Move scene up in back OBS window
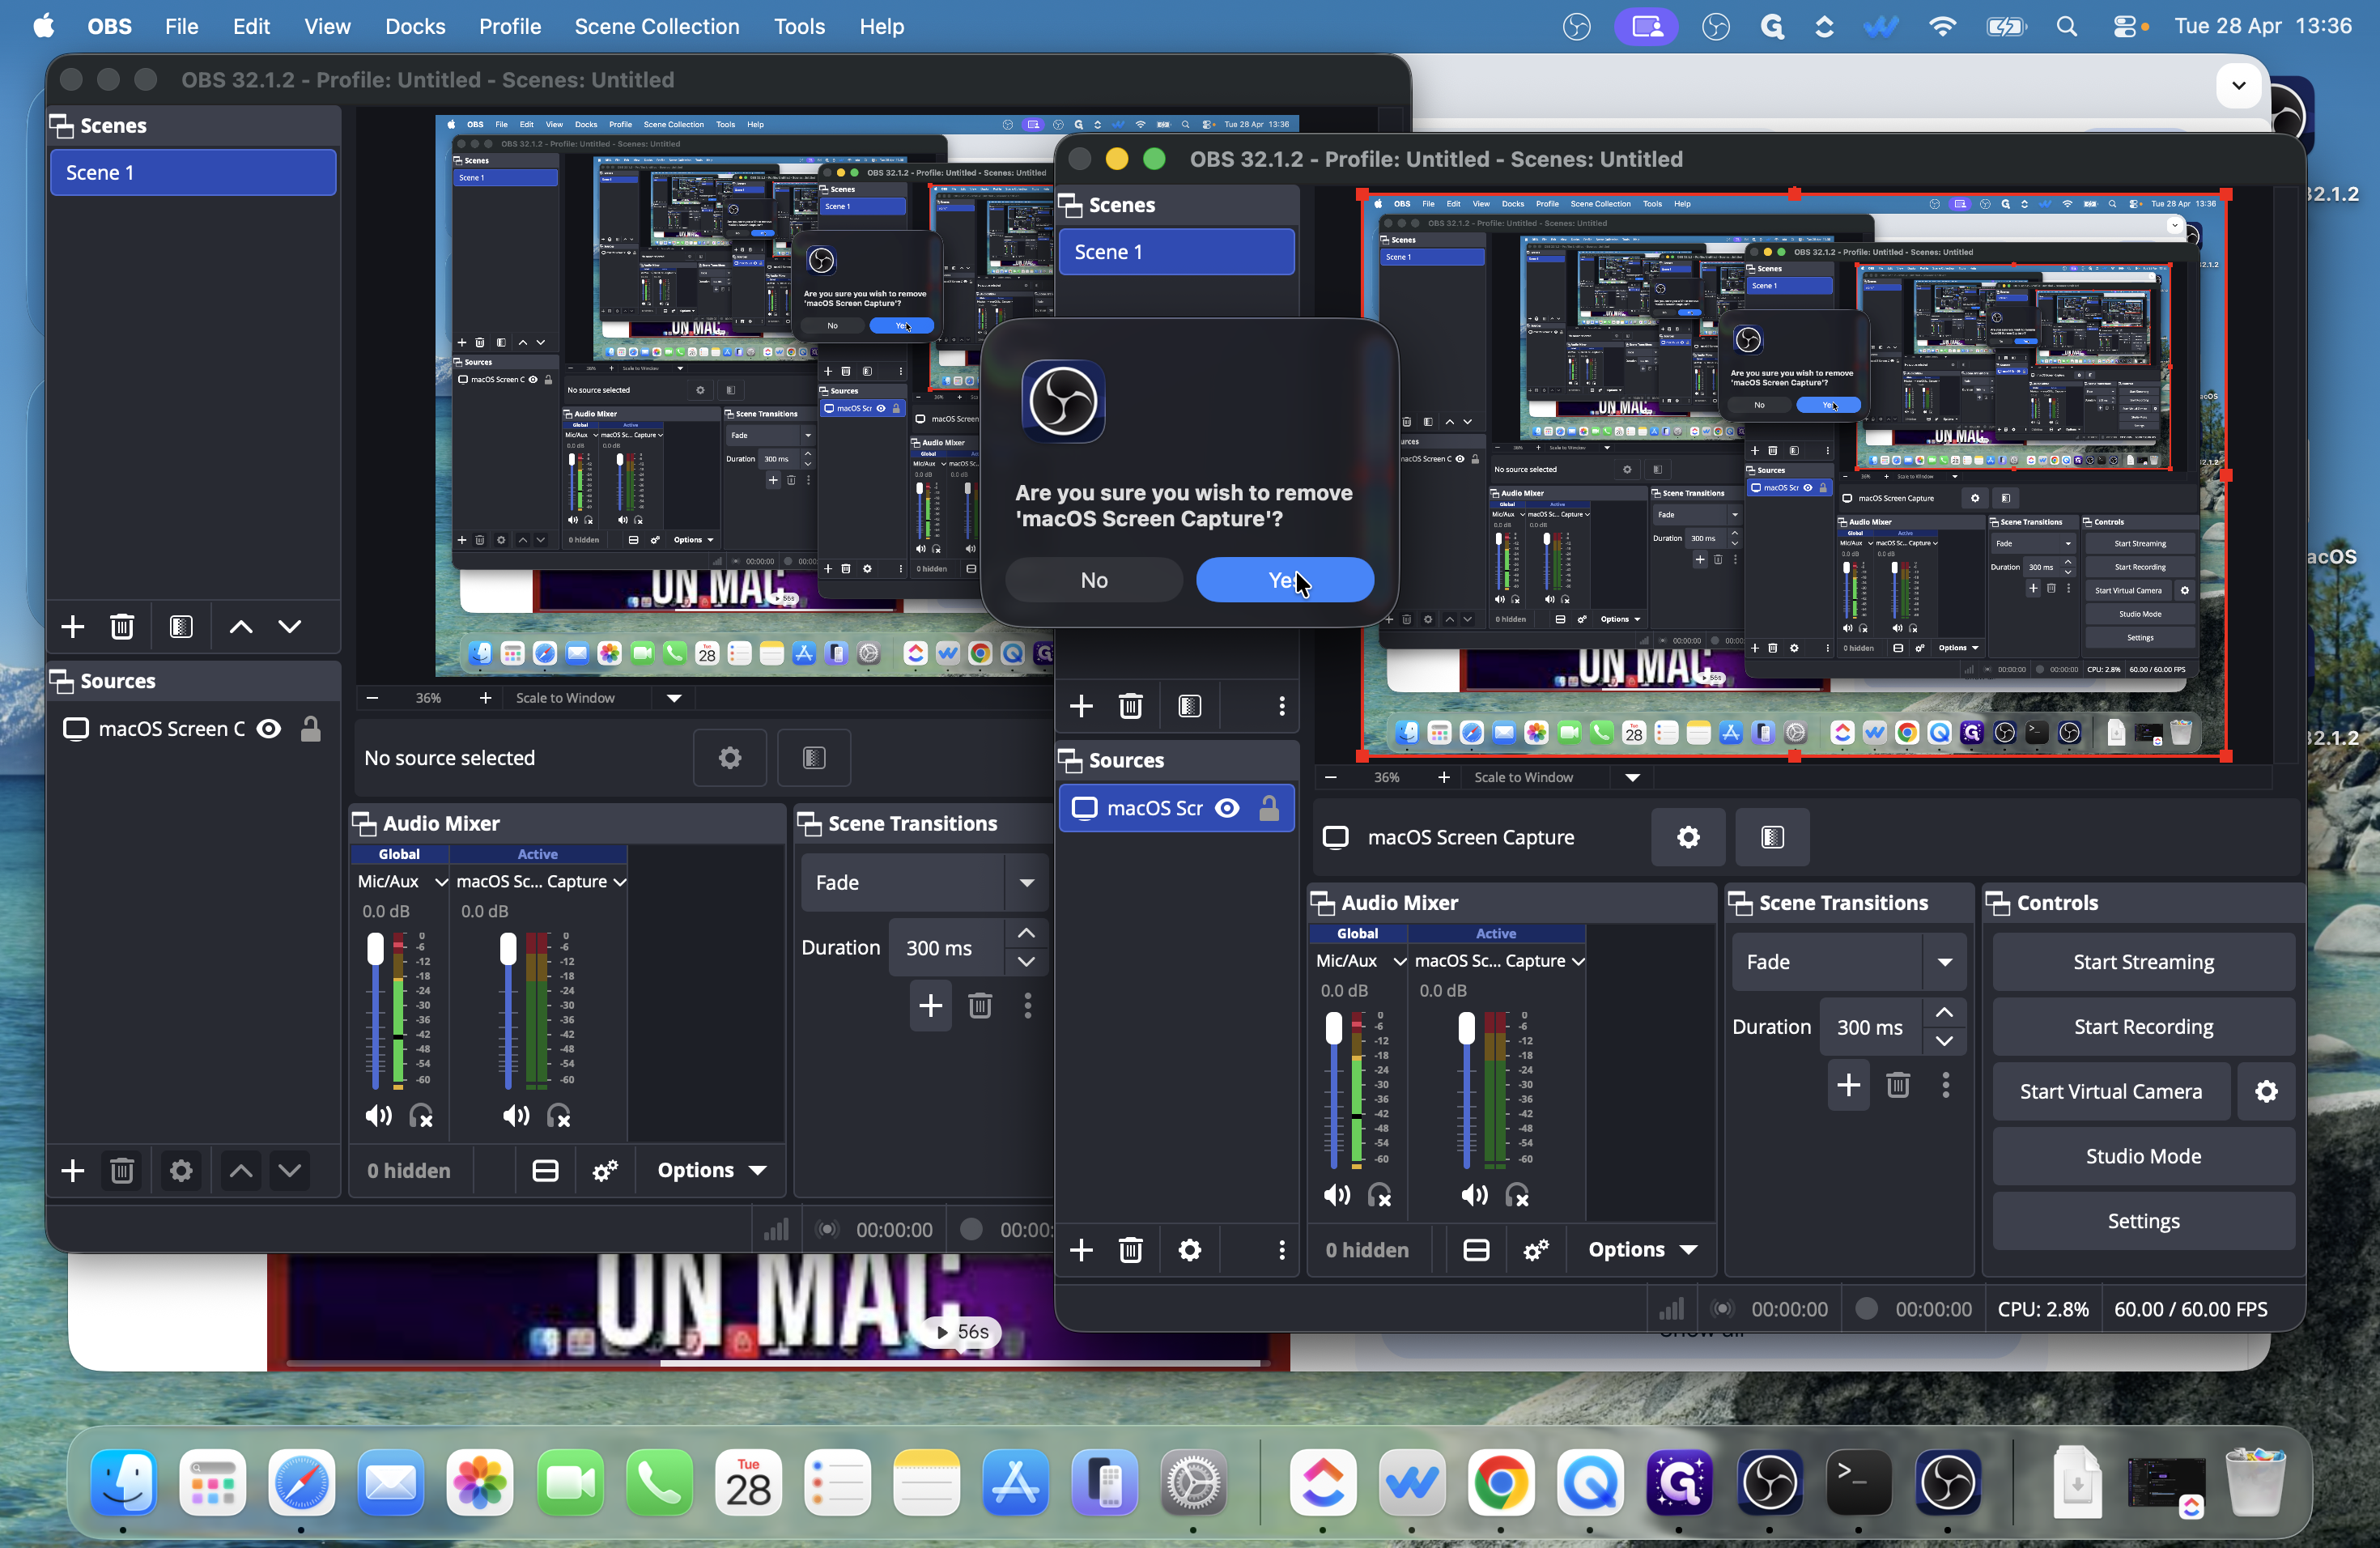 241,627
